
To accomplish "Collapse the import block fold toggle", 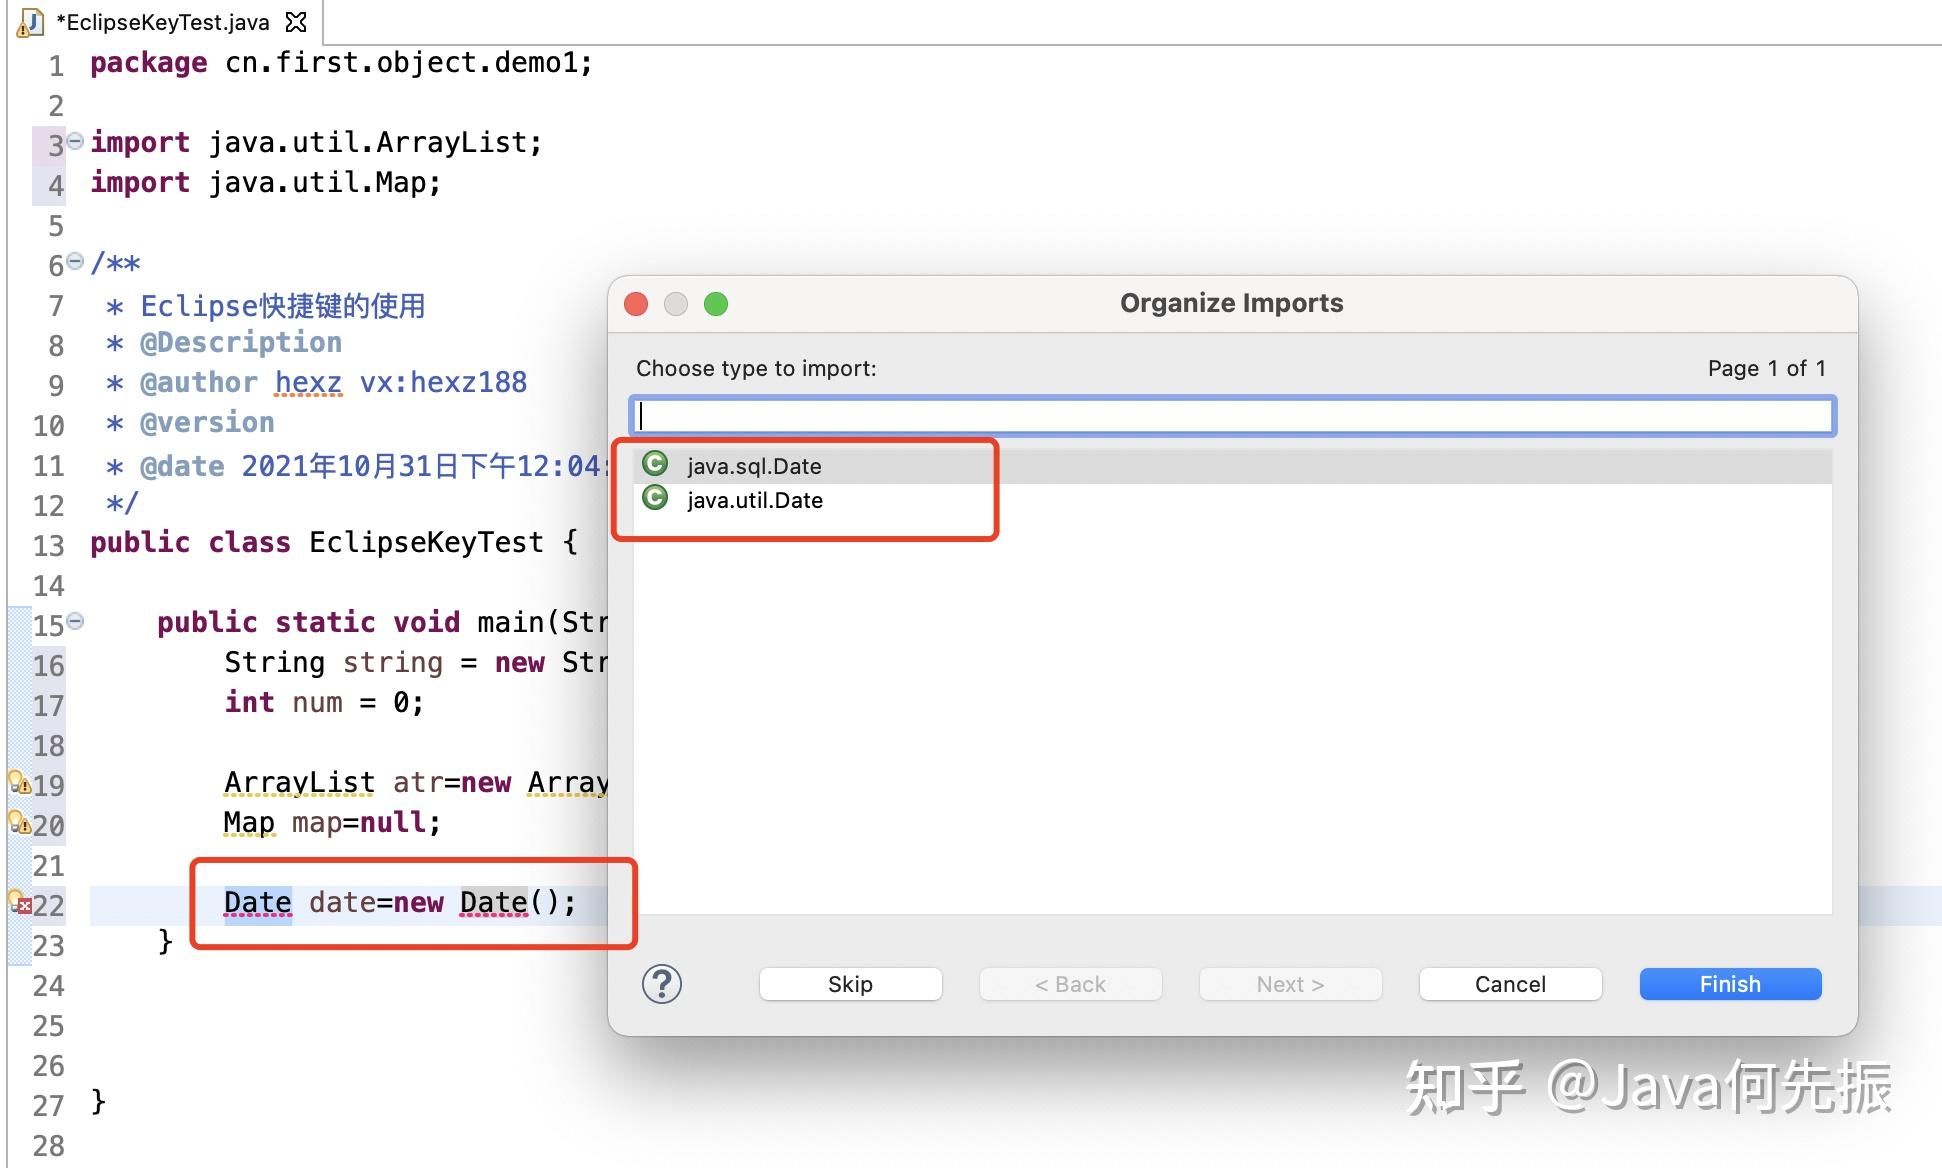I will [75, 141].
